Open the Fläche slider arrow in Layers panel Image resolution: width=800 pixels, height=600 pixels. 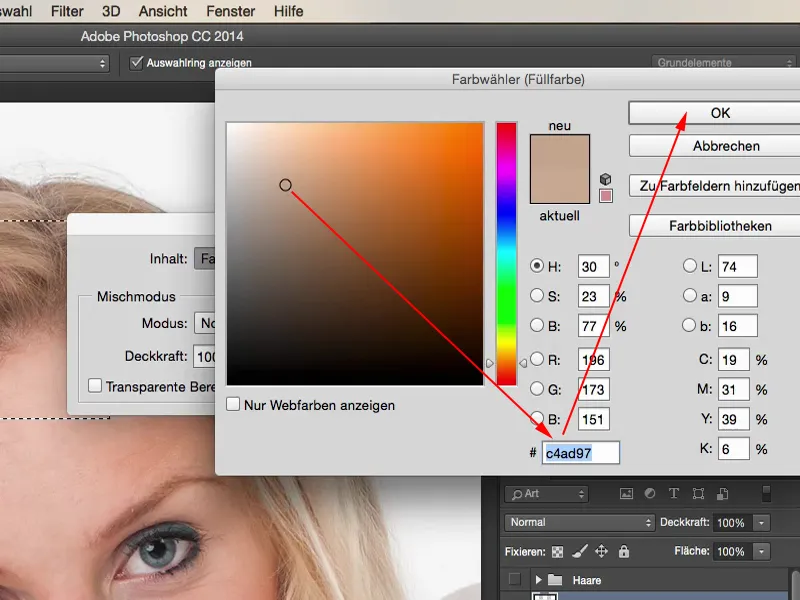click(x=762, y=552)
